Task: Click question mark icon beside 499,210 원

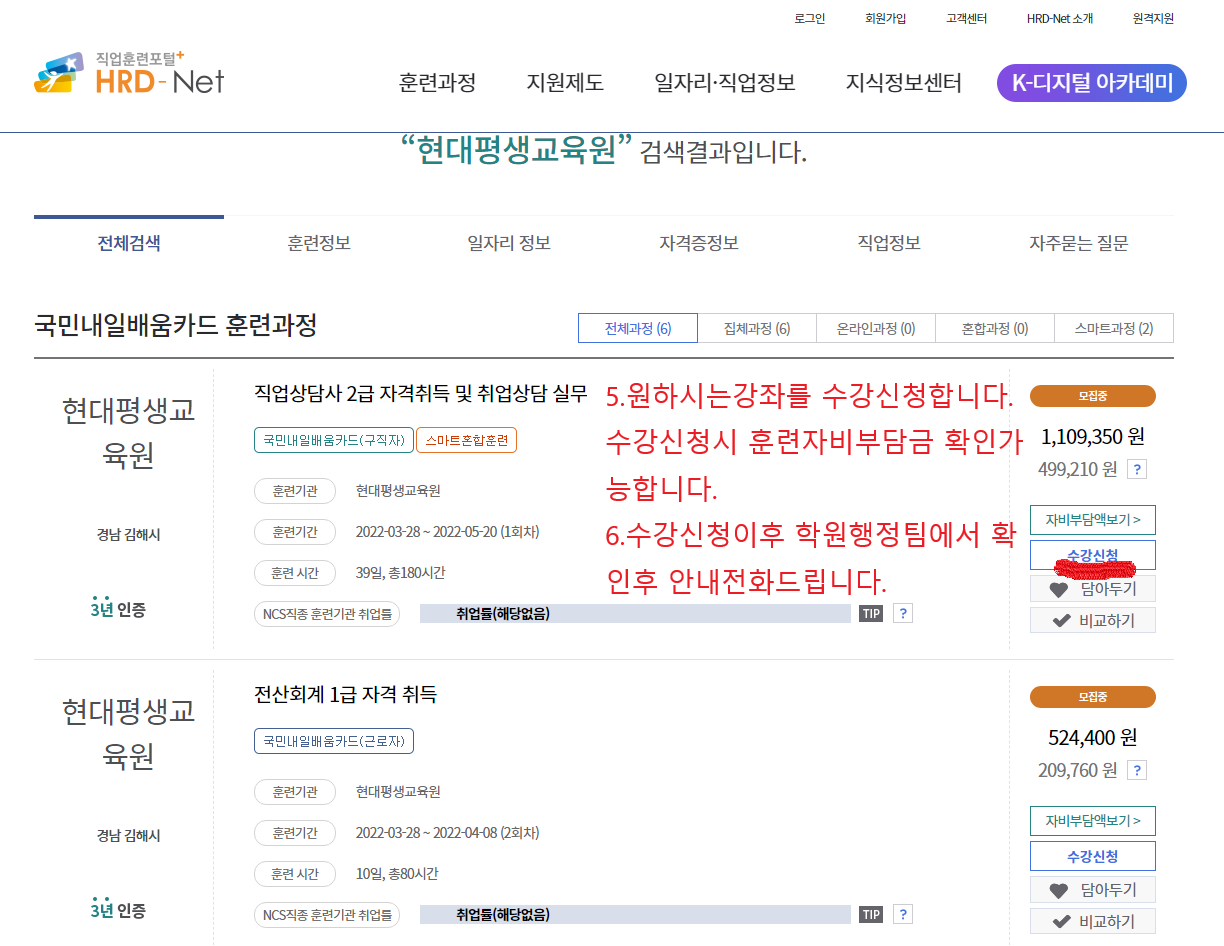Action: [x=1137, y=469]
